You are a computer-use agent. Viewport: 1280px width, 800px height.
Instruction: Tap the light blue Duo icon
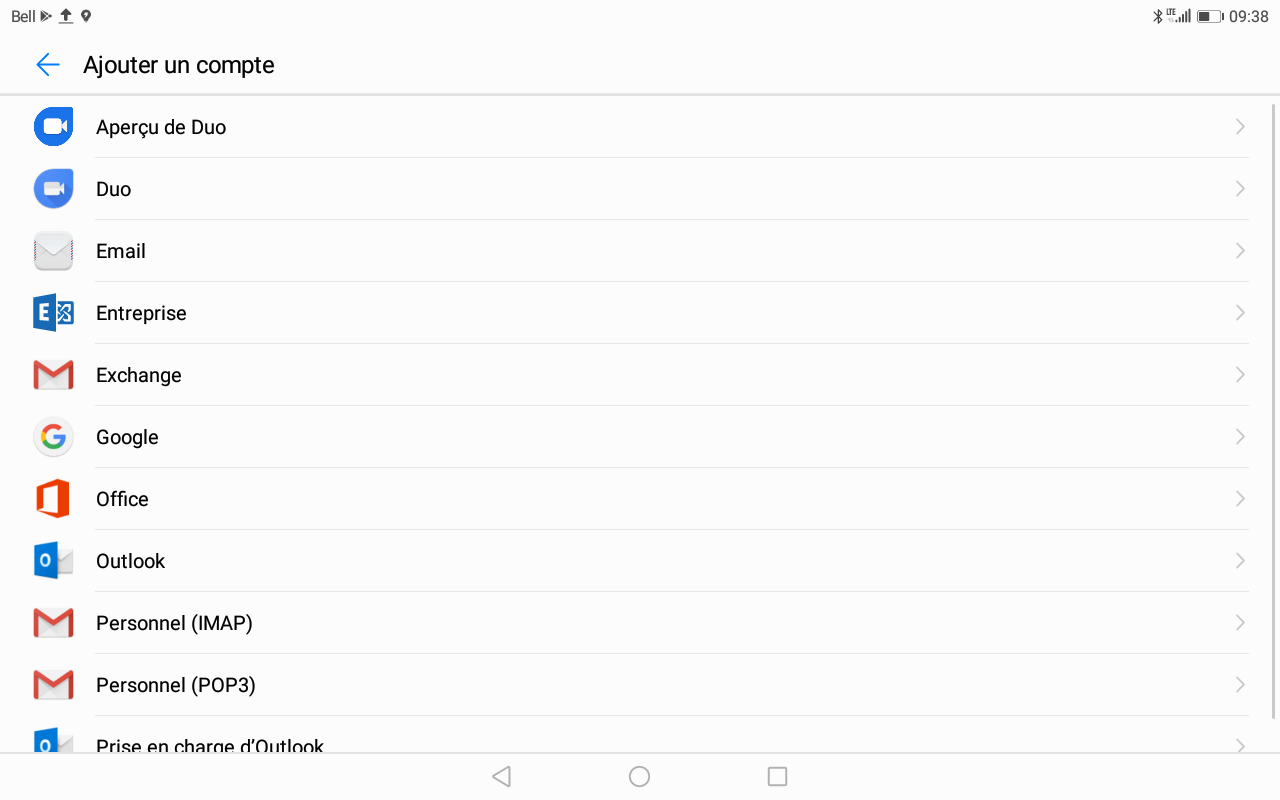[53, 189]
